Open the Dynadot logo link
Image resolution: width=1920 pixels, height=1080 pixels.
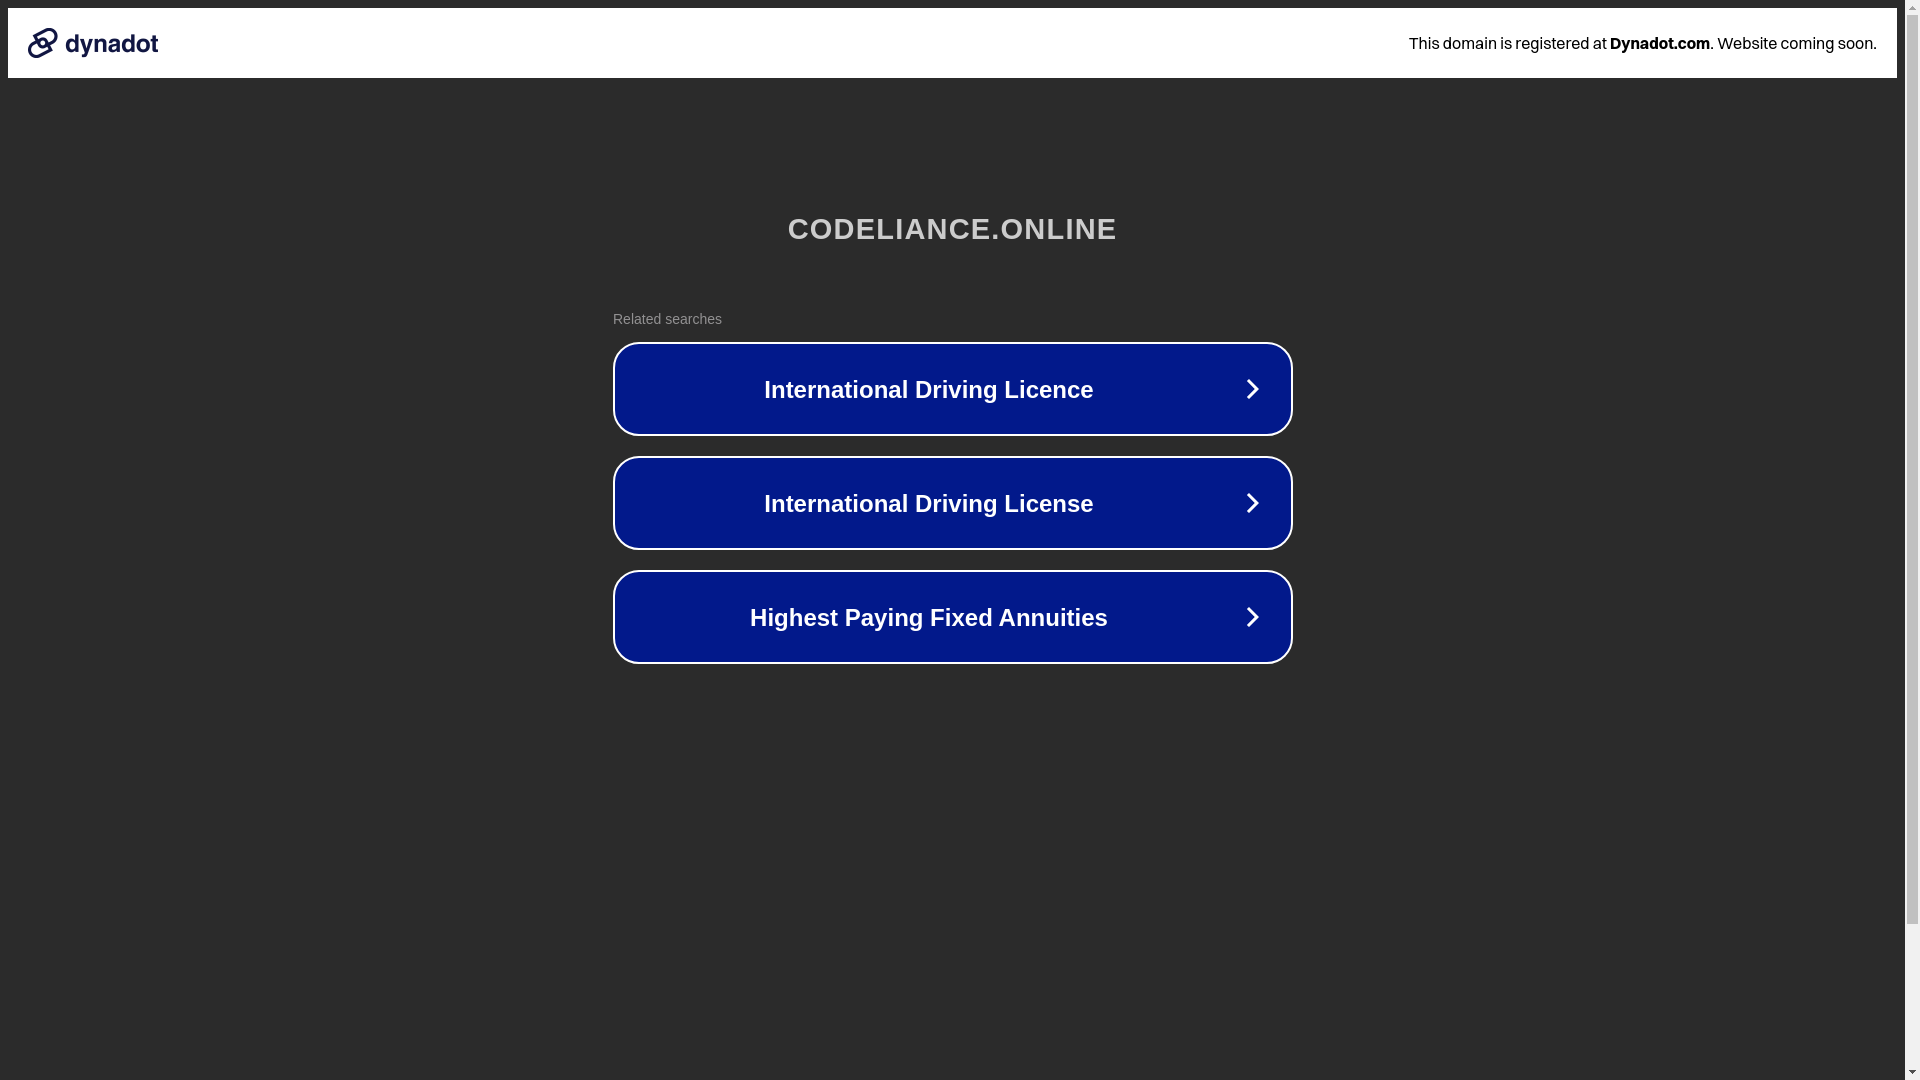pyautogui.click(x=93, y=43)
